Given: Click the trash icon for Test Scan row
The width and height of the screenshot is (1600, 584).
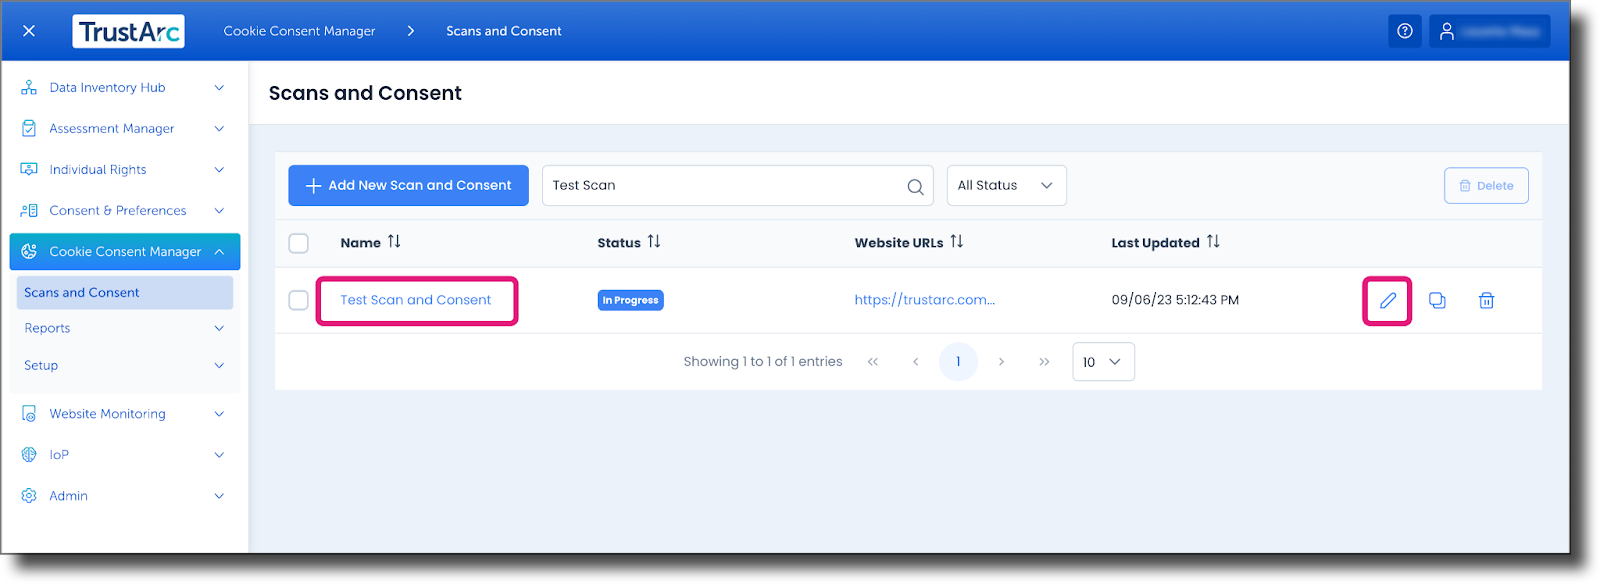Looking at the screenshot, I should pyautogui.click(x=1486, y=301).
